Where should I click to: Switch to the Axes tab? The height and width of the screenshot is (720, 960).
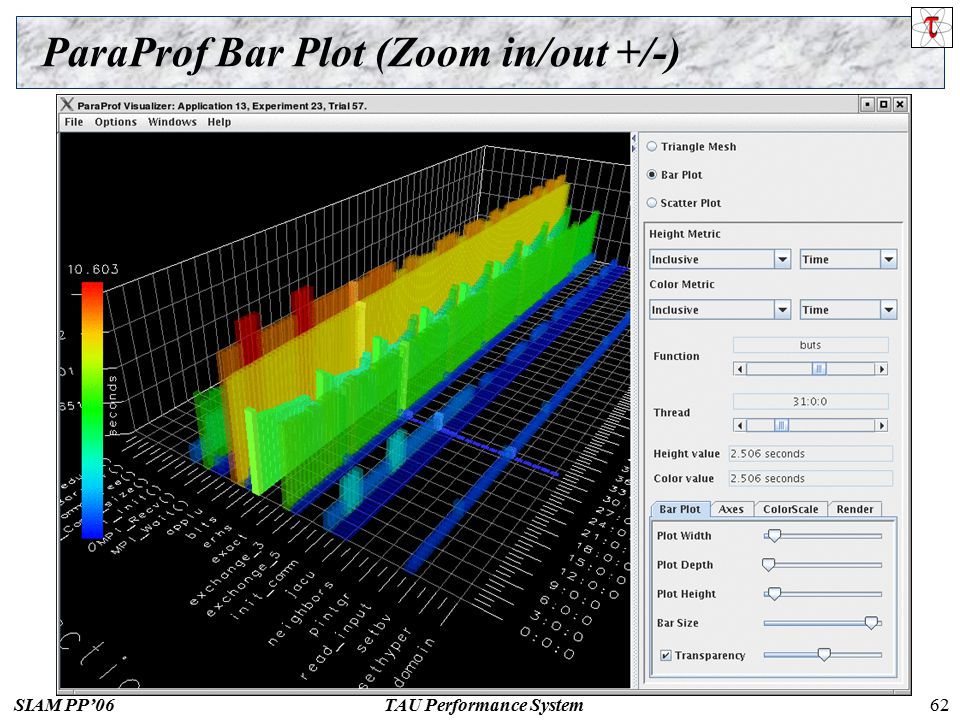(x=731, y=509)
